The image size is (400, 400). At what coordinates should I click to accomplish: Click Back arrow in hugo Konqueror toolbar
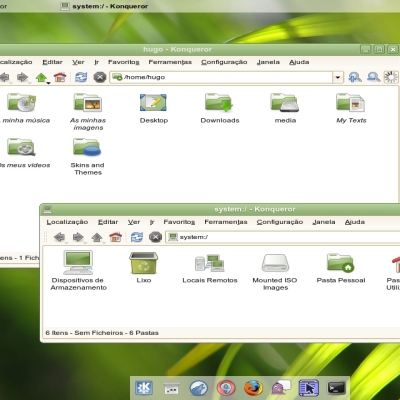pyautogui.click(x=4, y=77)
